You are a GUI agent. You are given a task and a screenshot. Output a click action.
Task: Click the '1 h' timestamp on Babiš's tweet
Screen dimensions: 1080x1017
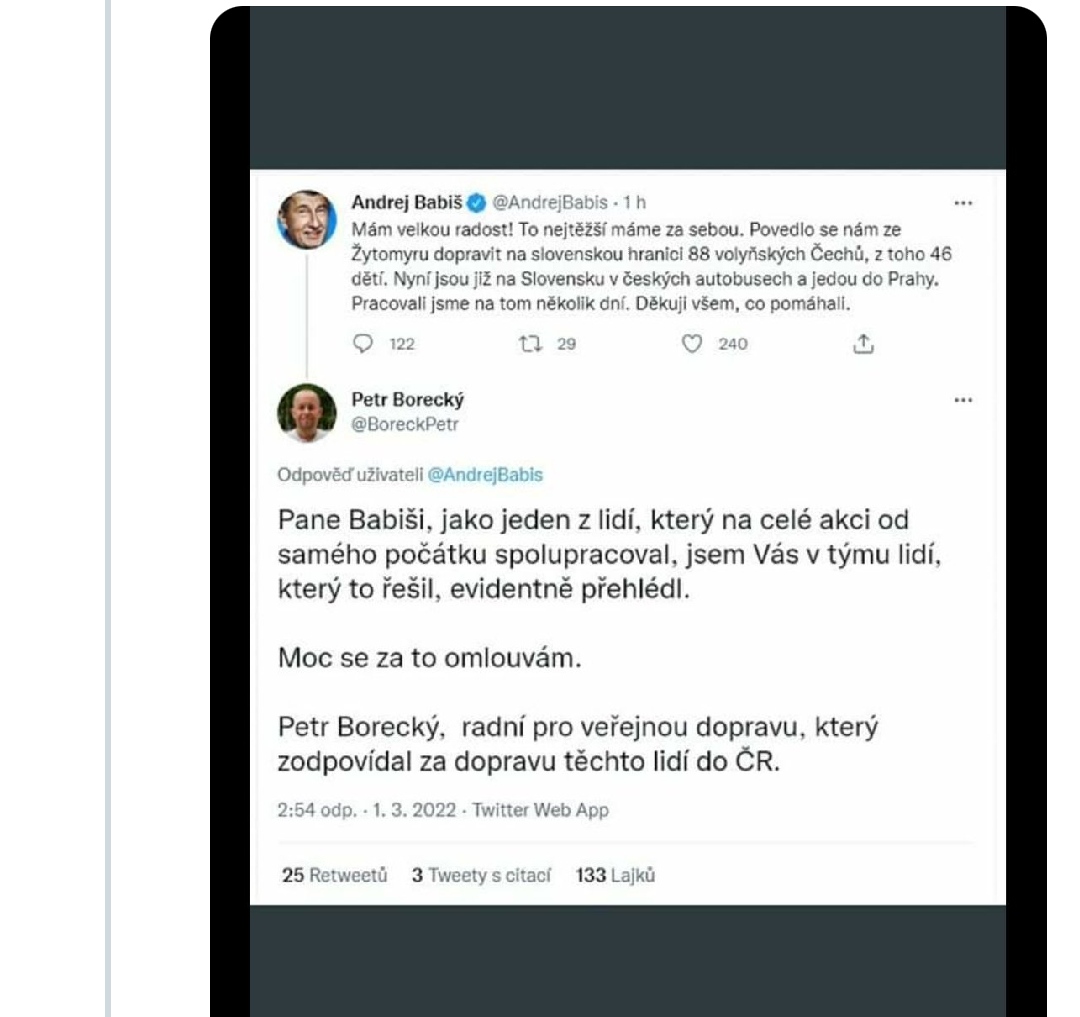pos(635,202)
